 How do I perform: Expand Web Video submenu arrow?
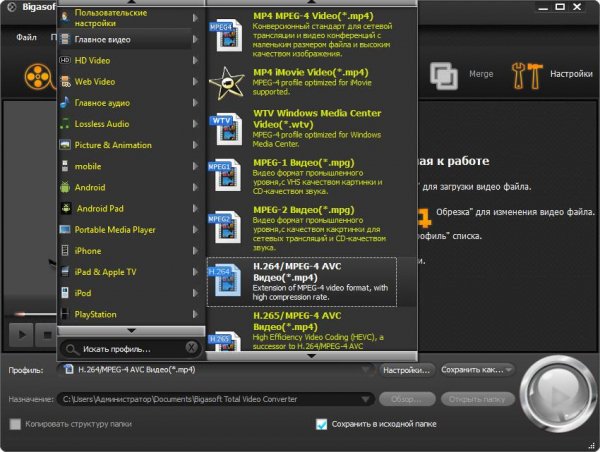(195, 81)
